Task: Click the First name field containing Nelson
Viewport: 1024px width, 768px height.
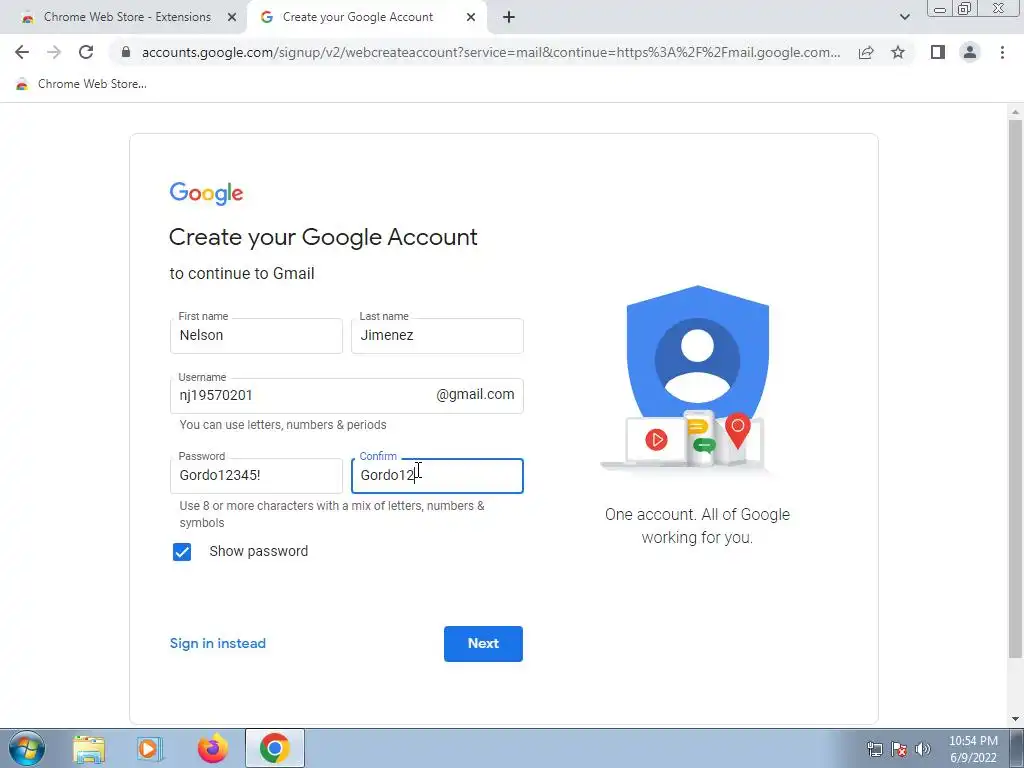Action: 256,336
